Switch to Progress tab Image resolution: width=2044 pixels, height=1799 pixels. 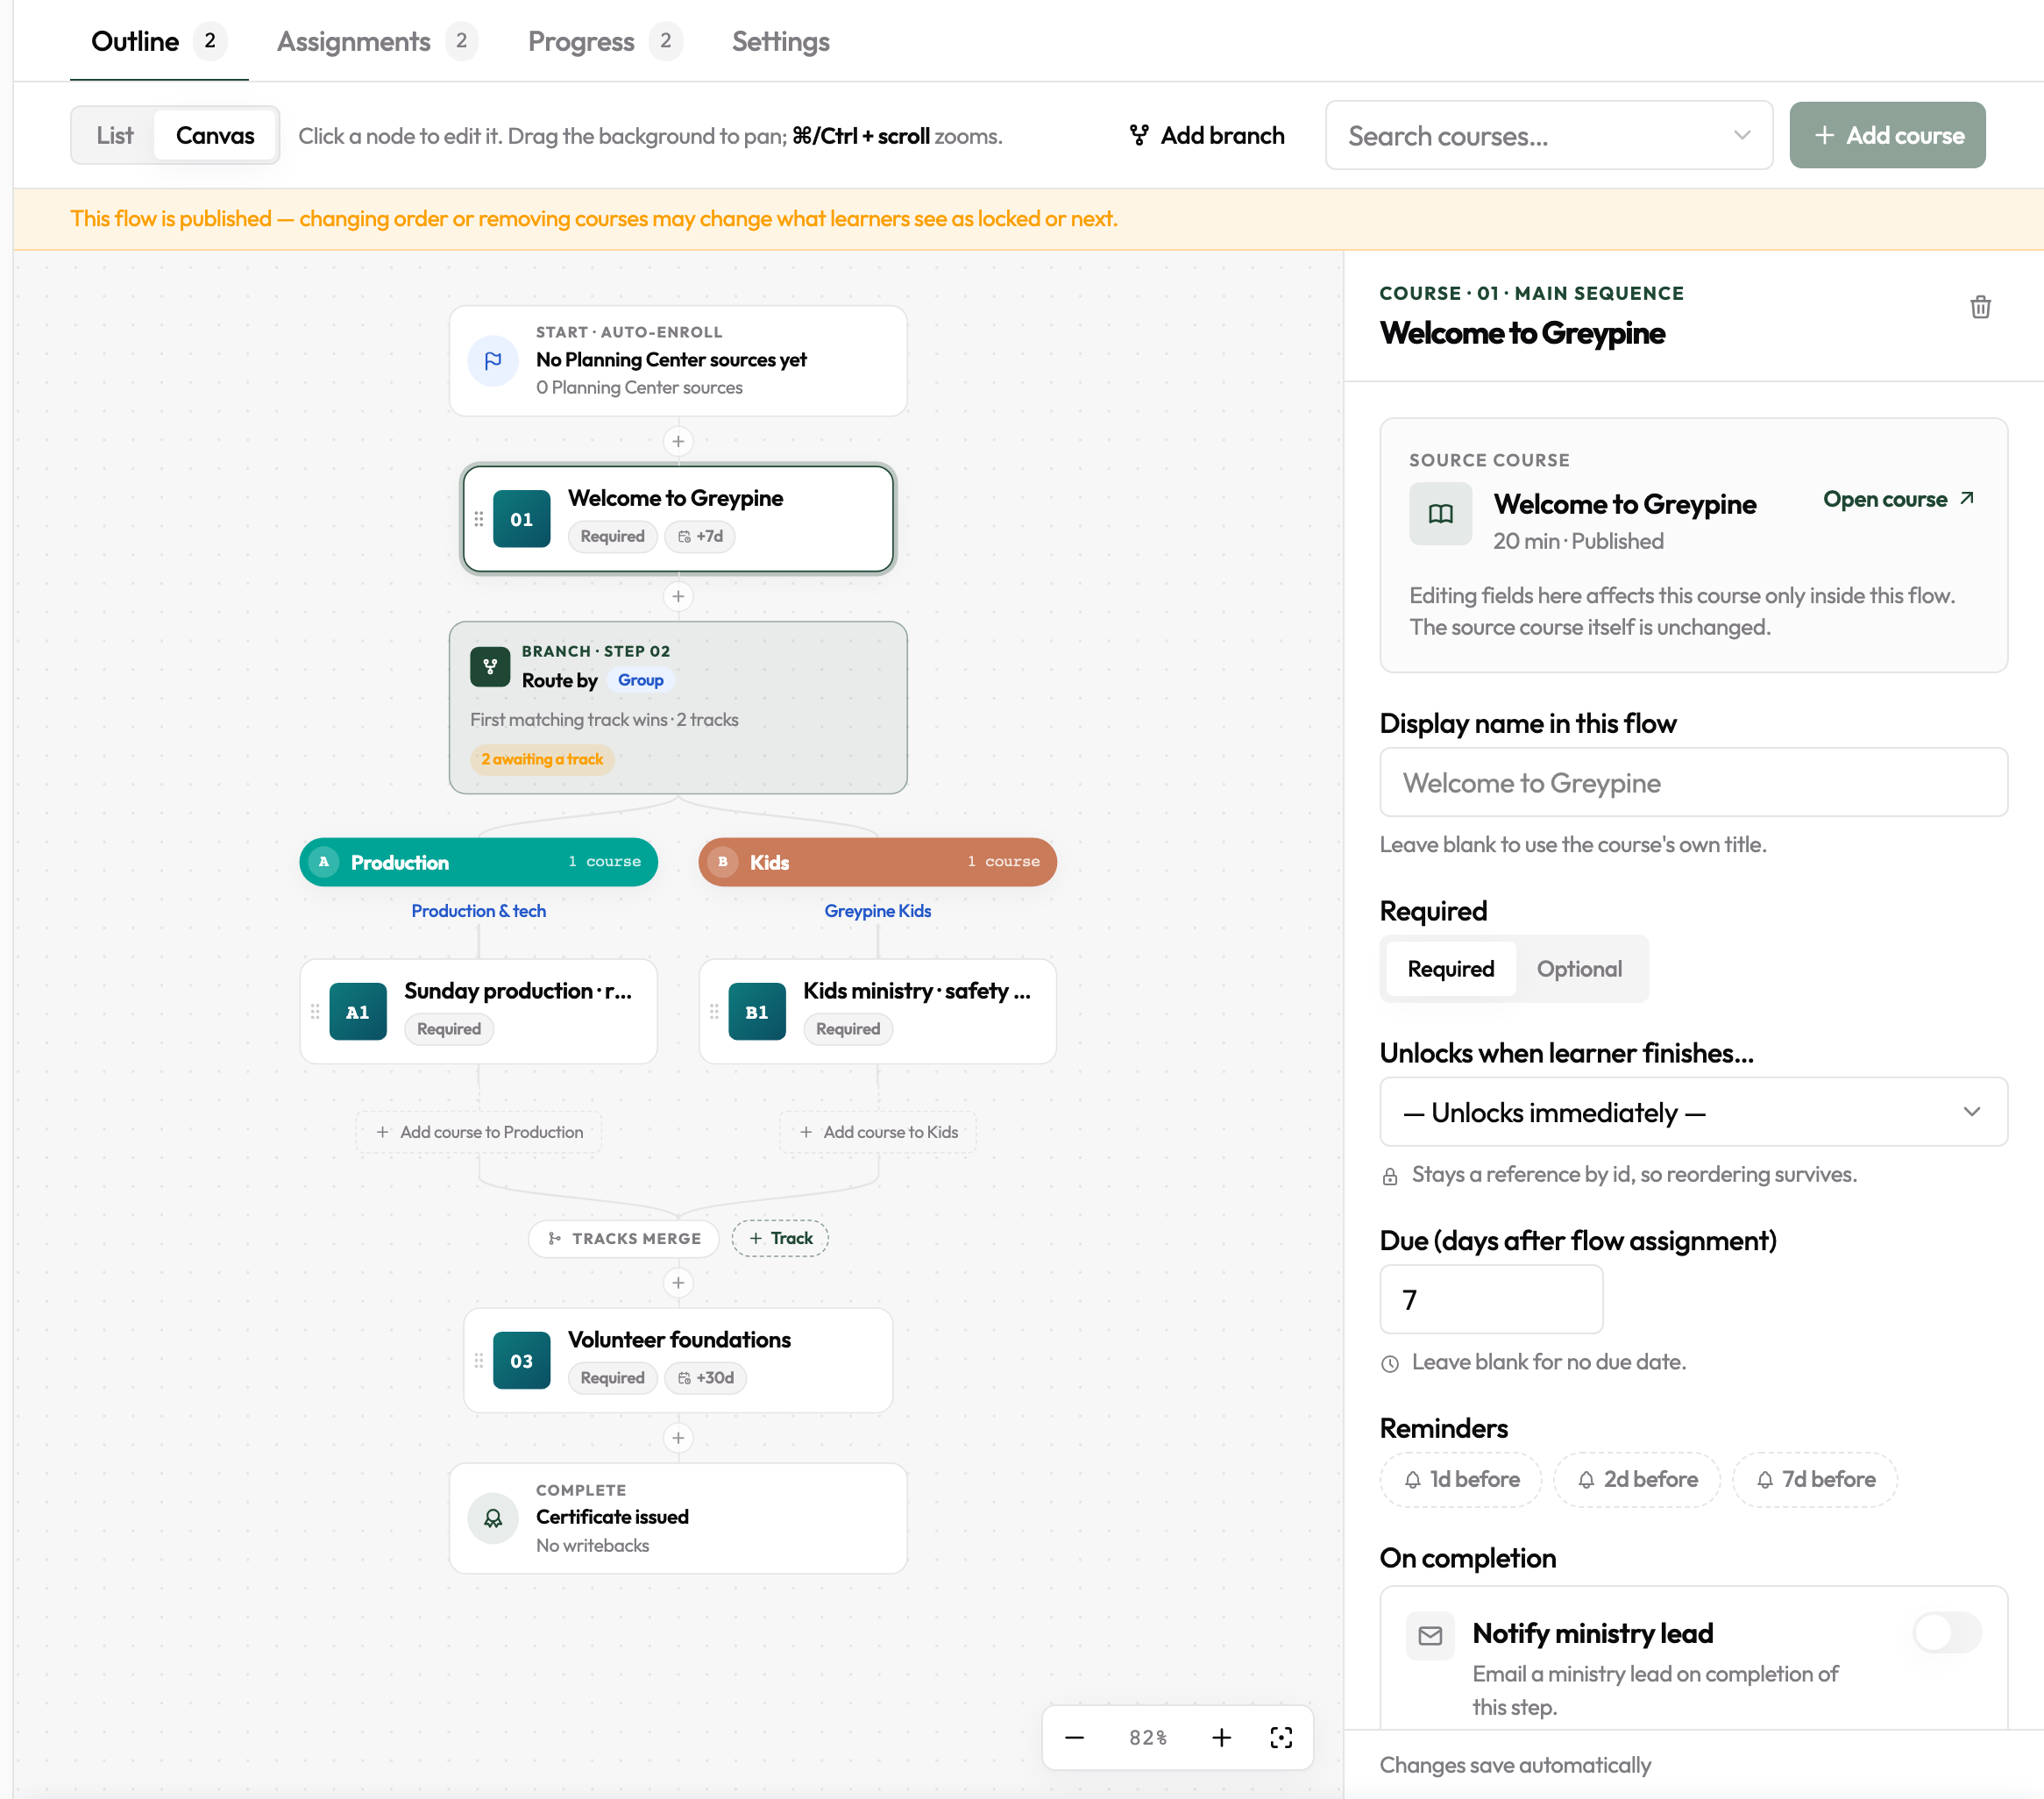605,41
